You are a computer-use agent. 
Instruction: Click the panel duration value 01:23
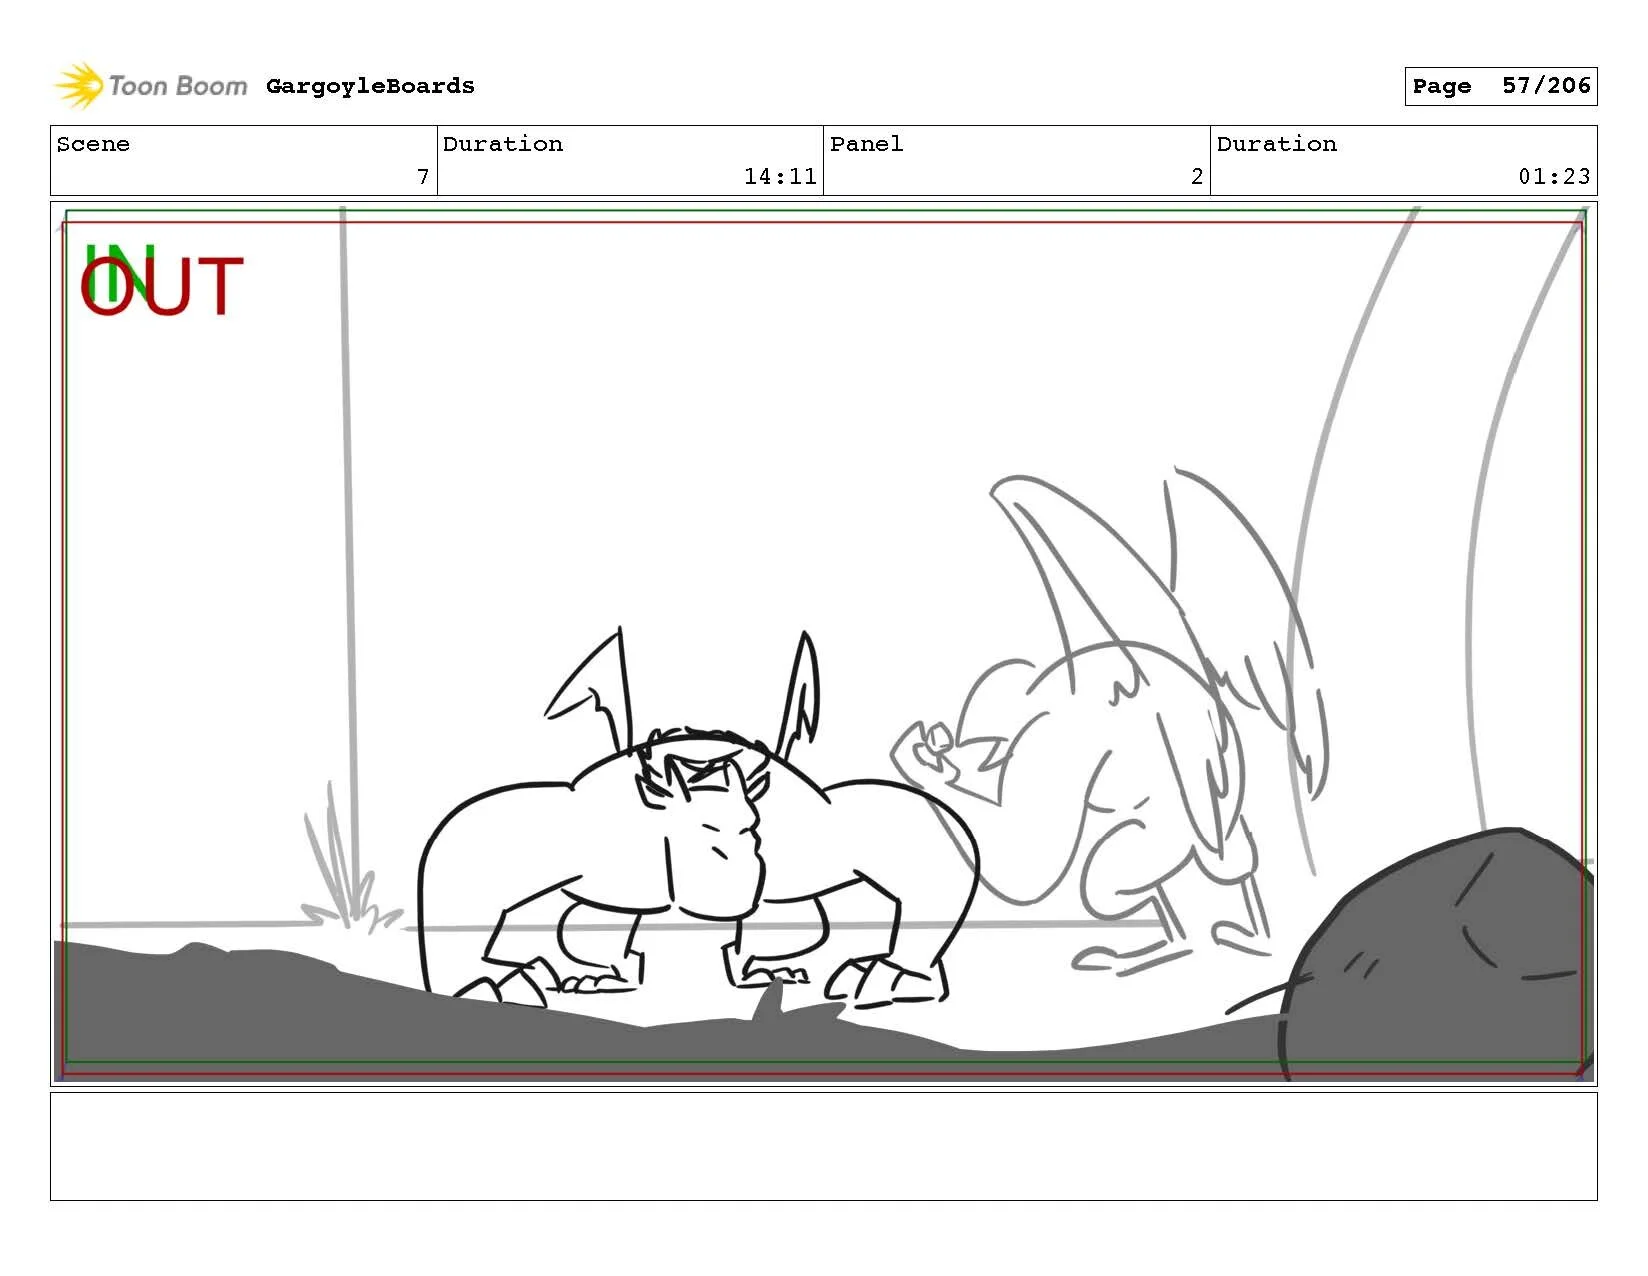click(x=1554, y=177)
